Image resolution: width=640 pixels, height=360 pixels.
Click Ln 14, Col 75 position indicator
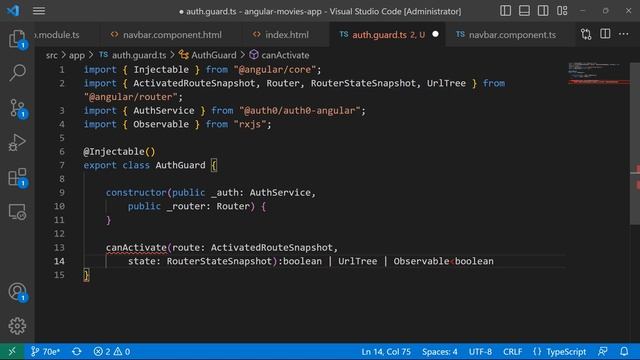386,351
